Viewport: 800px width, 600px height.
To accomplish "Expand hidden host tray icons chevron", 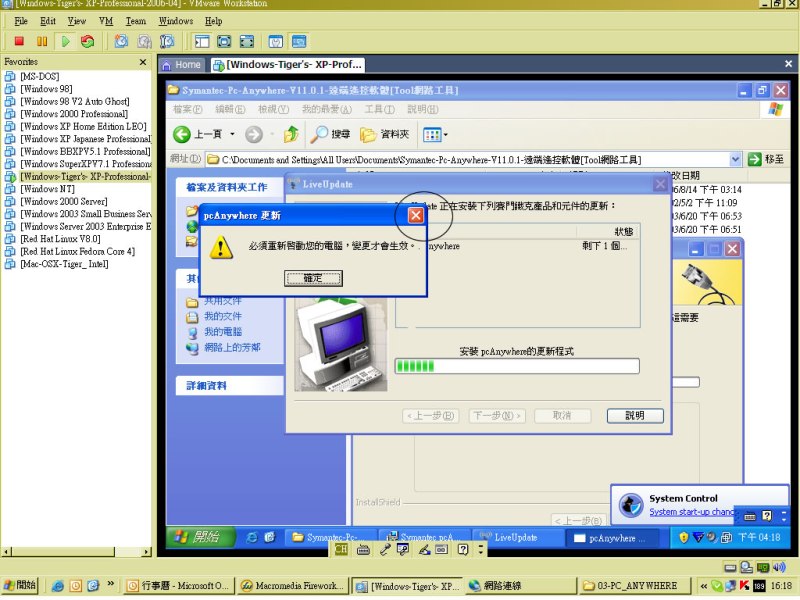I will click(x=704, y=586).
